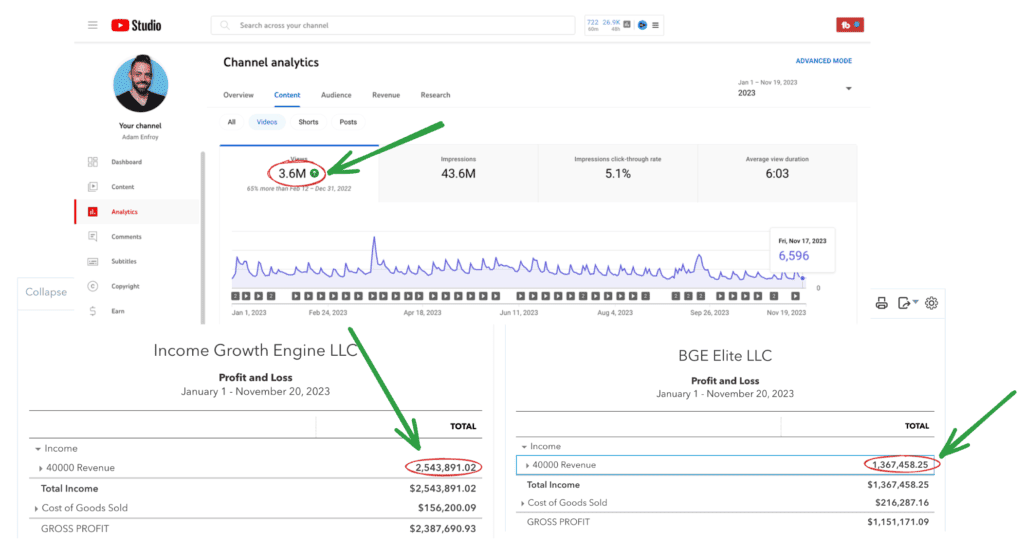Open the settings gear above BGE Elite report

tap(931, 303)
